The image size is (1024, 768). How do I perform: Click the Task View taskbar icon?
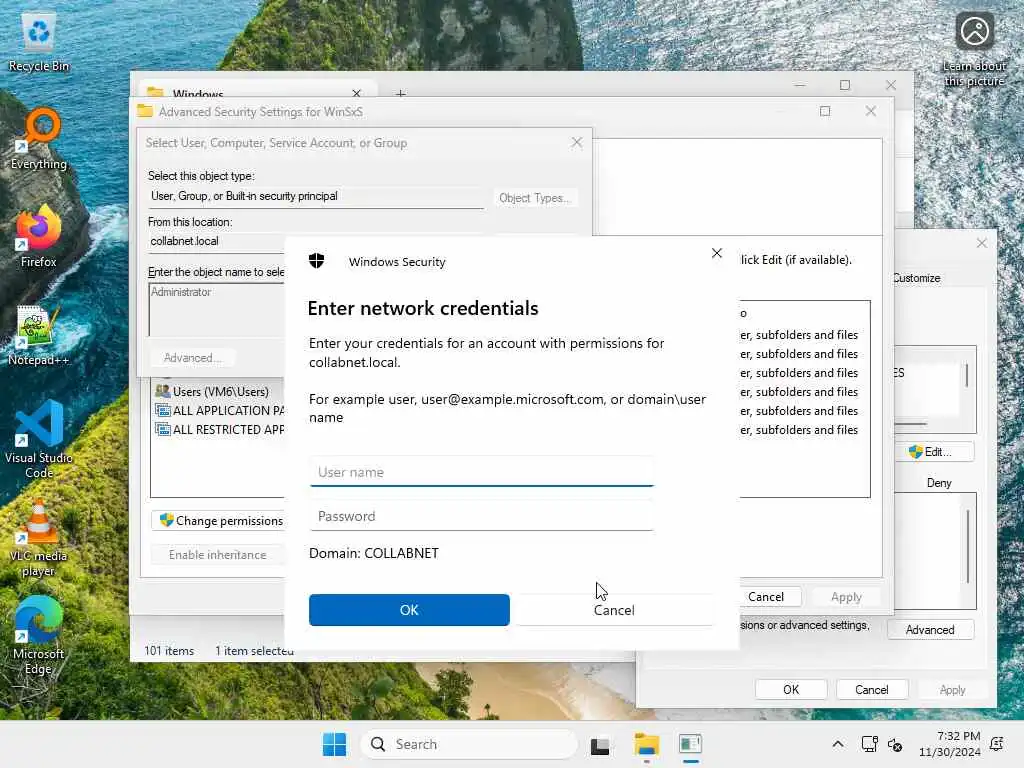[600, 744]
